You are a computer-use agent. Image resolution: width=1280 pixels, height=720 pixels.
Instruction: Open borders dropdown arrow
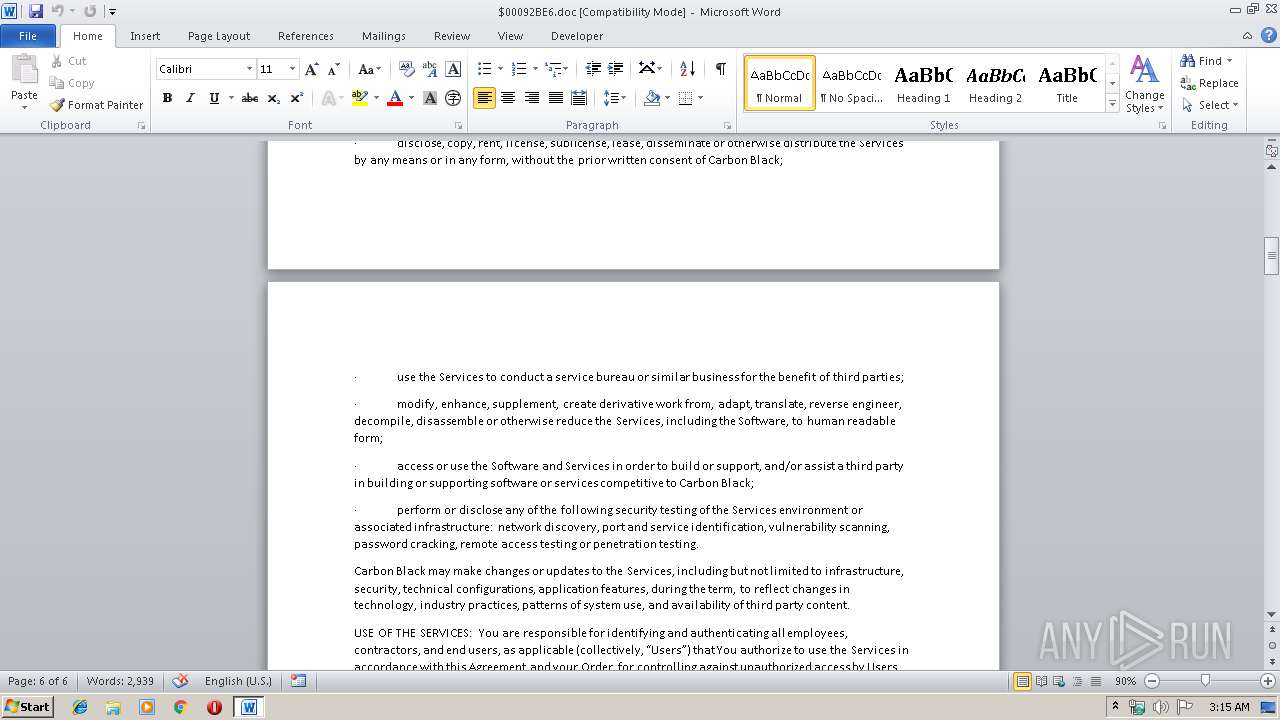click(x=700, y=98)
